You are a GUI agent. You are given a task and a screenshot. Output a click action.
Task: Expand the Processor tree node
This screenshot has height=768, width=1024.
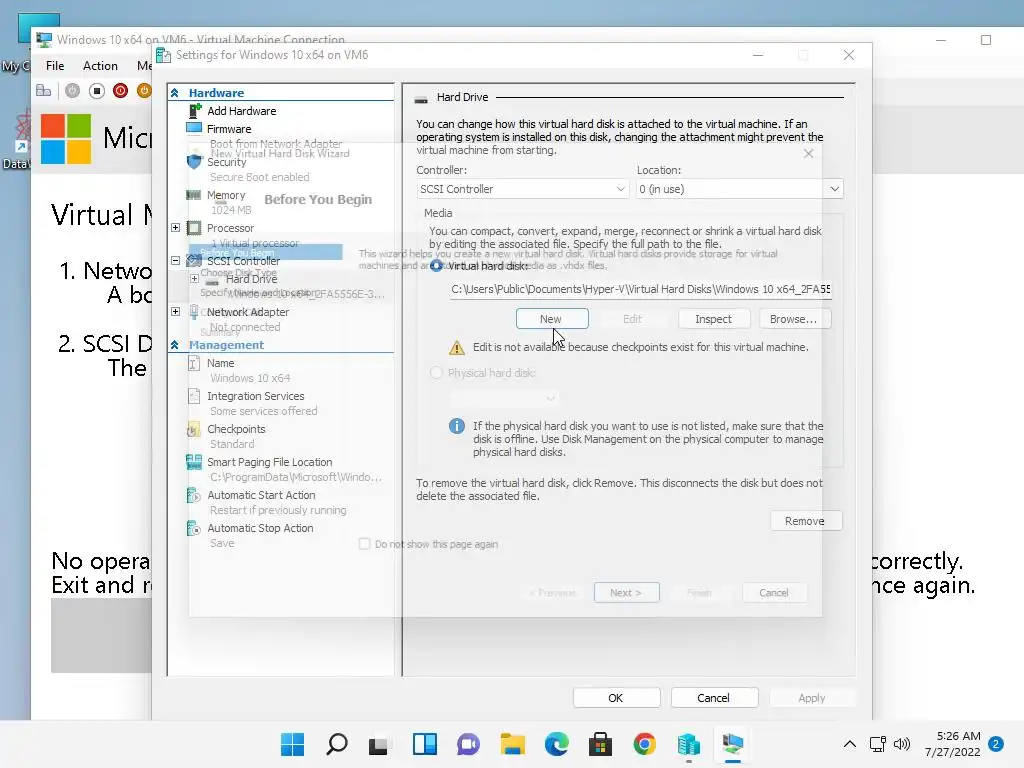click(x=176, y=228)
